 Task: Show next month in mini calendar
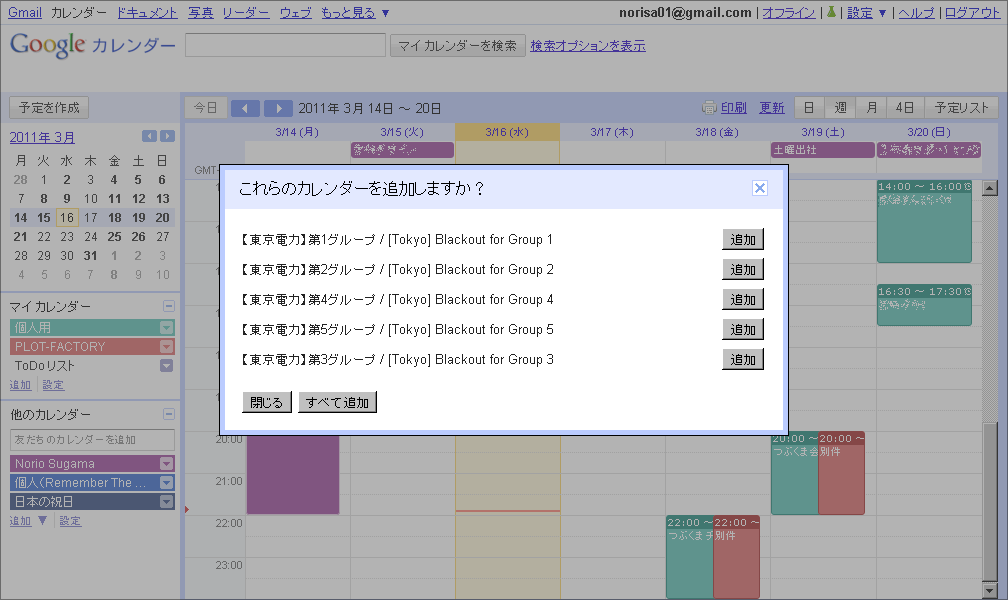coord(167,136)
